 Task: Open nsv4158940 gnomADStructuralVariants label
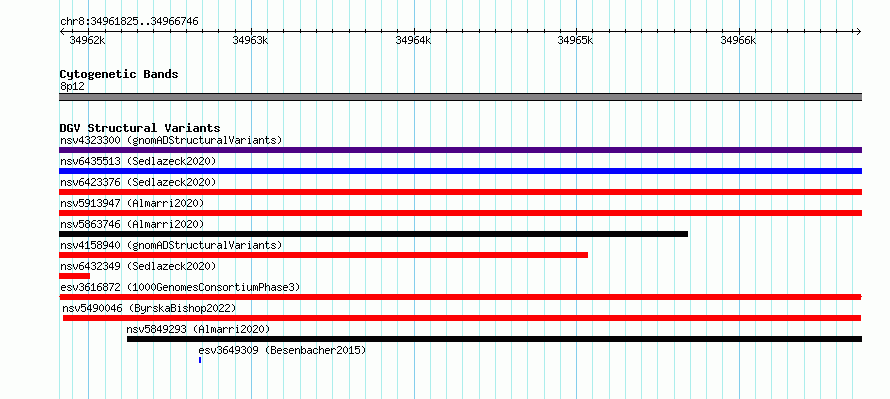tap(171, 245)
